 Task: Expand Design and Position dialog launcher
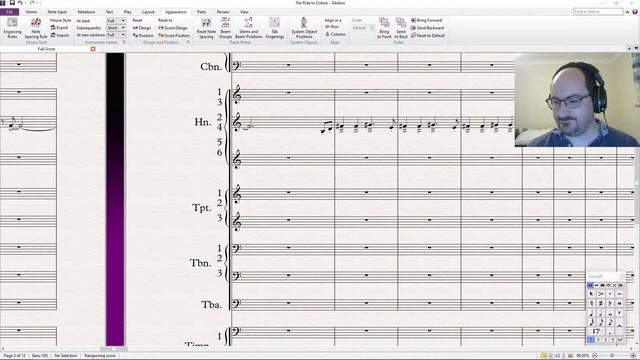pyautogui.click(x=188, y=42)
